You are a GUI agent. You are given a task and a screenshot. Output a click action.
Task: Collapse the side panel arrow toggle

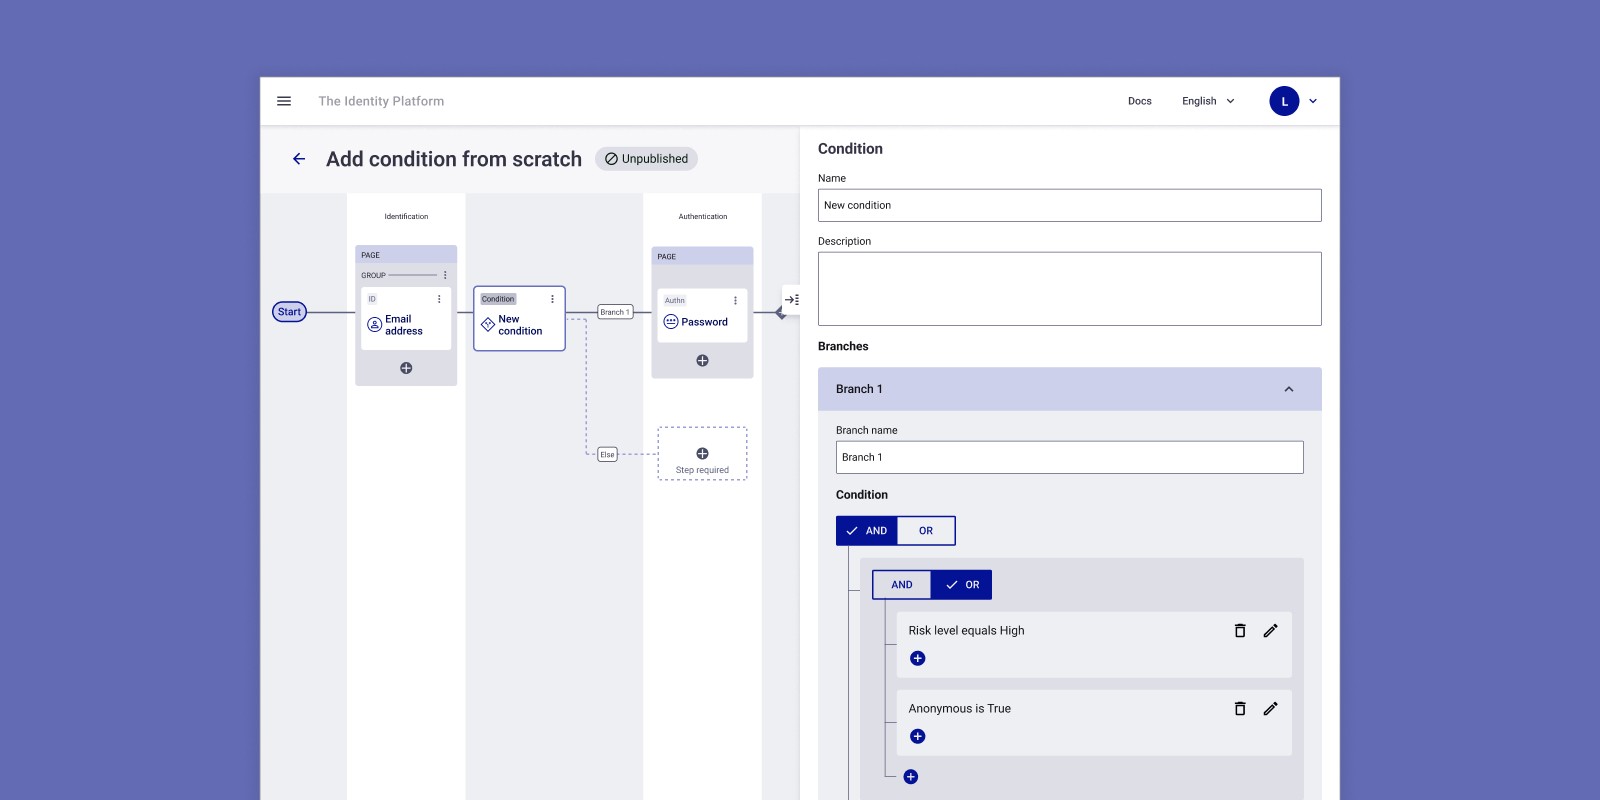point(791,300)
